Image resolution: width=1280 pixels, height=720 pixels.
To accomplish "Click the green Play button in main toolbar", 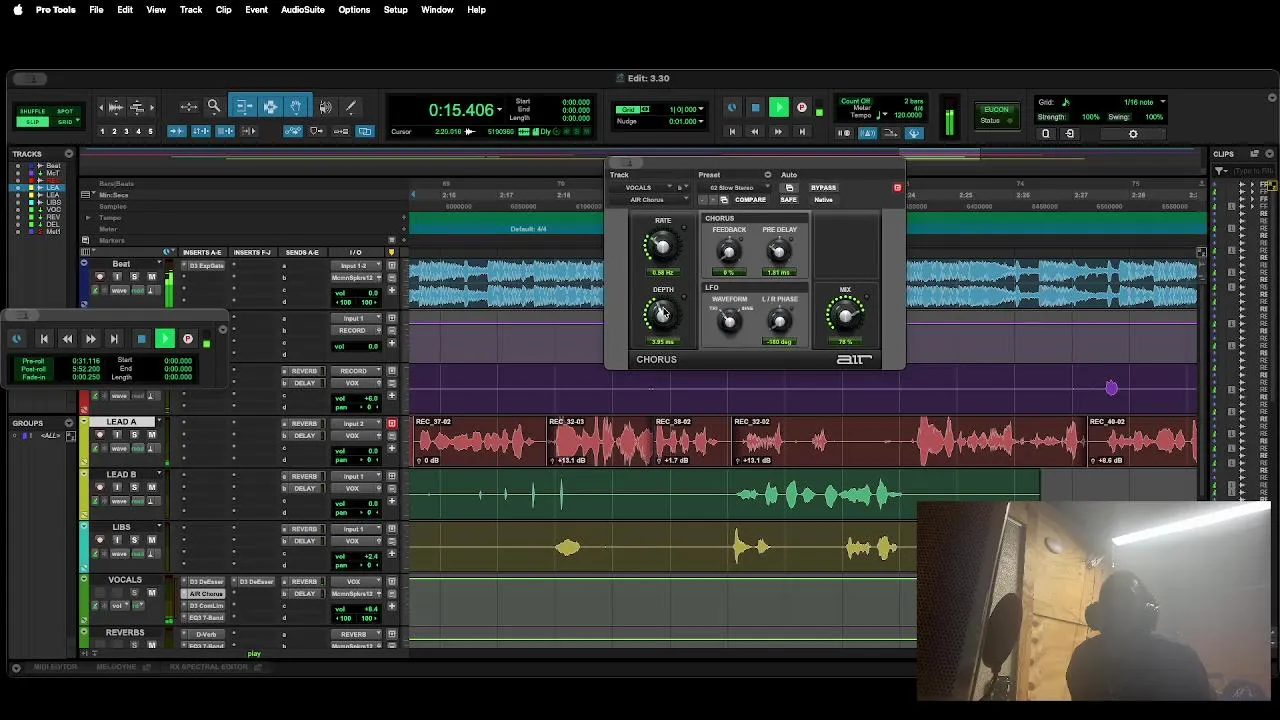I will coord(778,108).
